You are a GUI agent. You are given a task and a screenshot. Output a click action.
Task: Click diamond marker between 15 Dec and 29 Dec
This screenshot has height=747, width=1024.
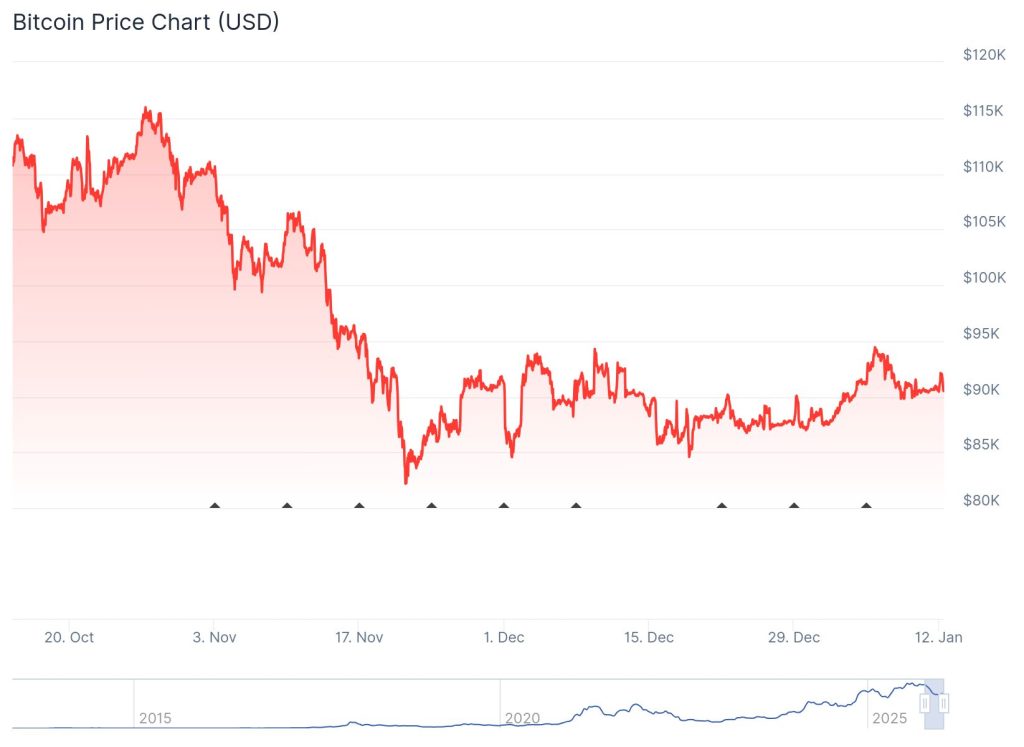coord(721,505)
